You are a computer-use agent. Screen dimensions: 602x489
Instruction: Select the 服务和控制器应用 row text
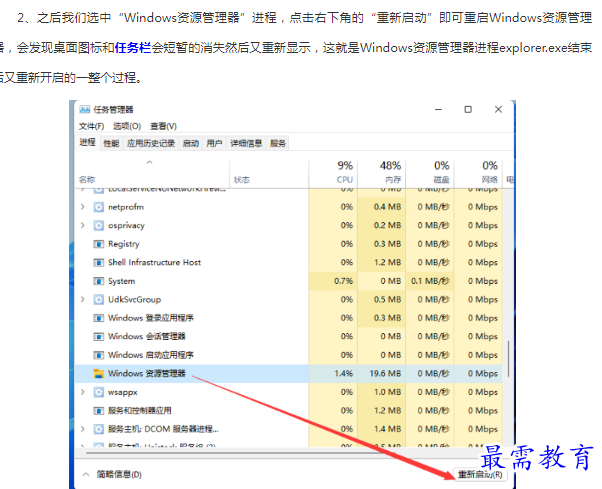(x=140, y=411)
